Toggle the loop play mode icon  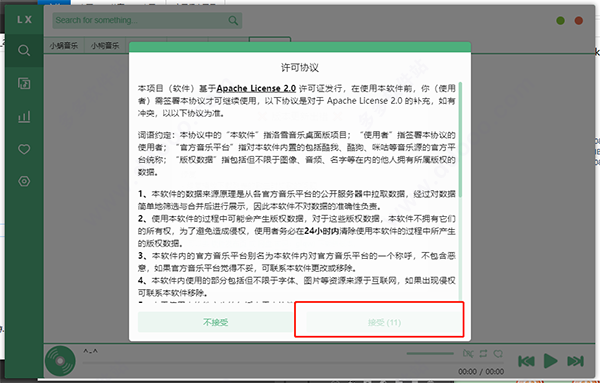[x=483, y=354]
